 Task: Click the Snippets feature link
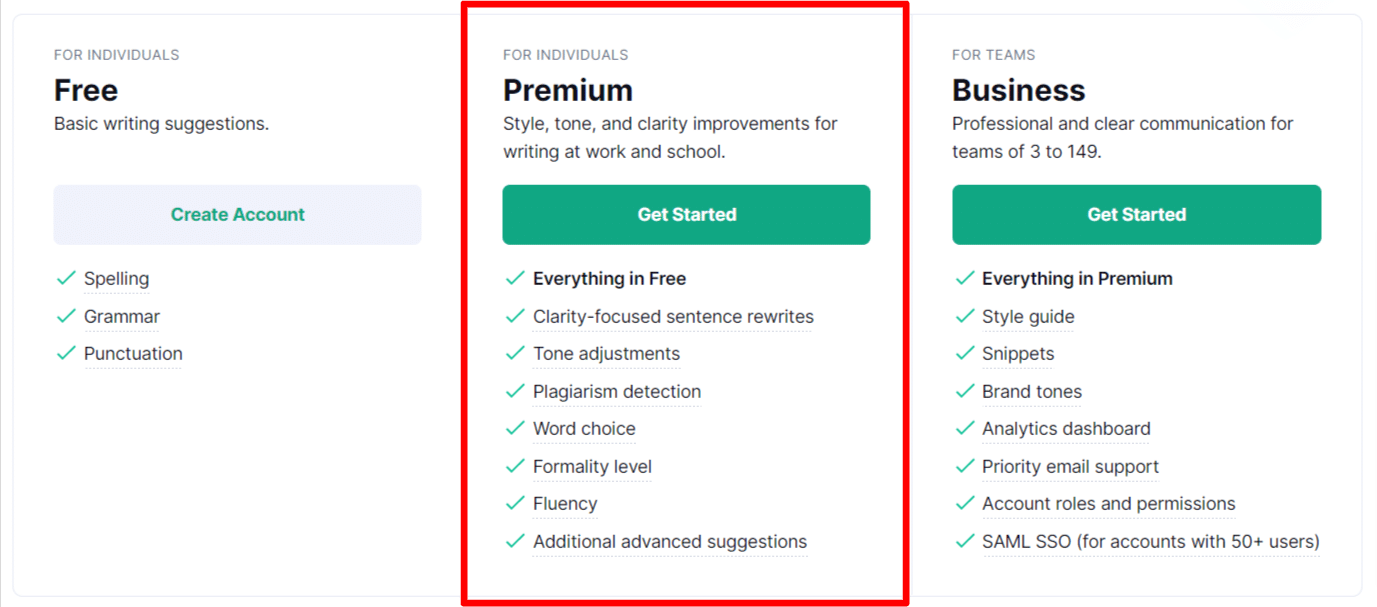click(1017, 354)
